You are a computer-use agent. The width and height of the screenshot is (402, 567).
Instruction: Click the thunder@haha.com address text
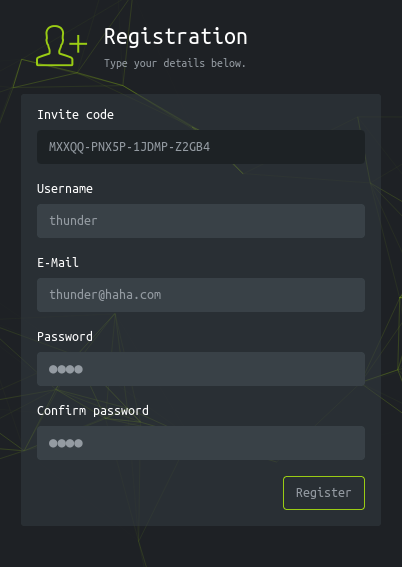[105, 295]
